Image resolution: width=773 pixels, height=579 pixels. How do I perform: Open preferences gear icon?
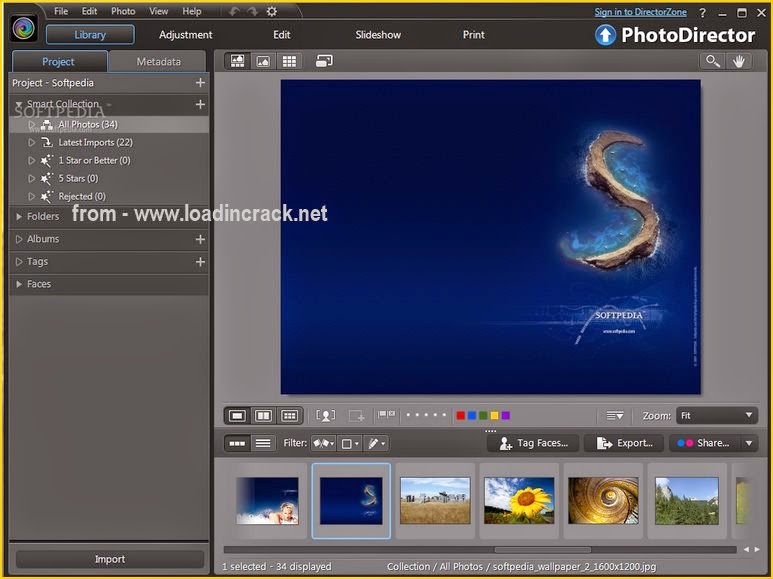coord(272,11)
